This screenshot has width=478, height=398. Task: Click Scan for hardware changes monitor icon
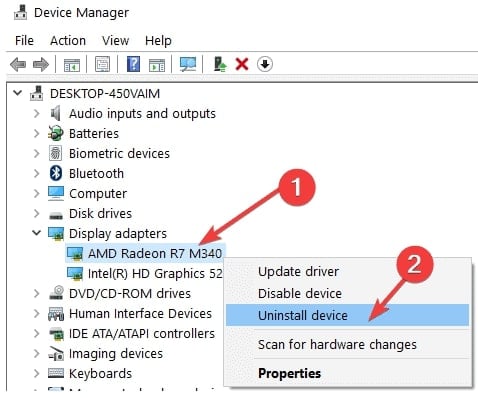click(188, 64)
